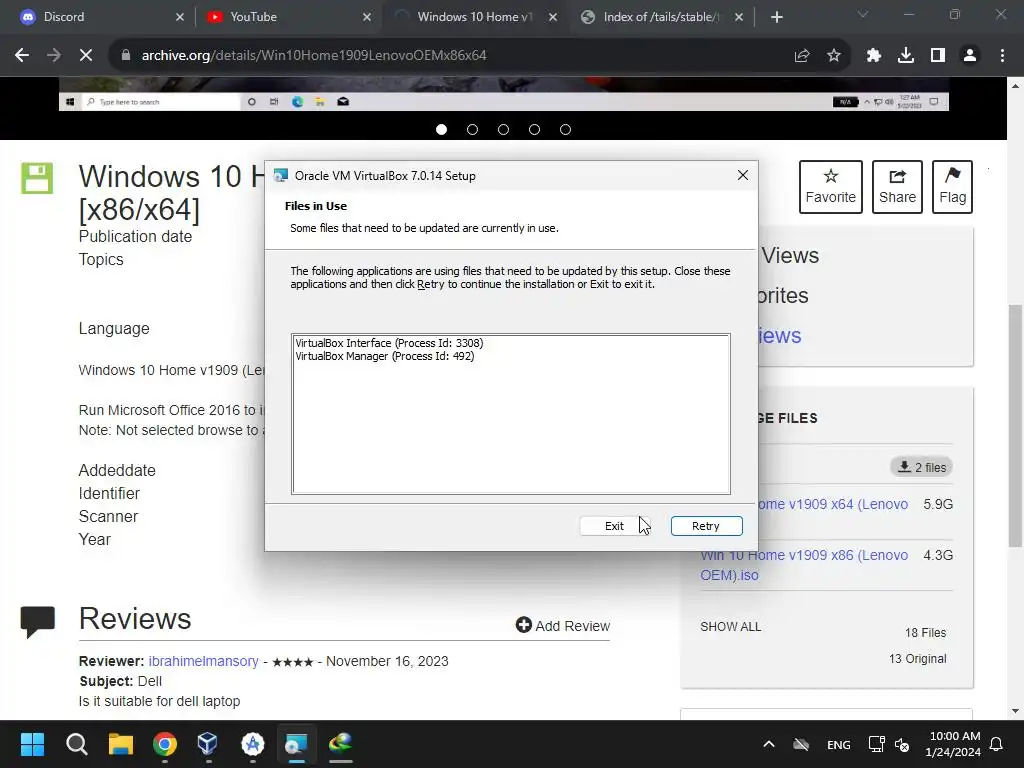Click the cloud sync tray icon
Image resolution: width=1024 pixels, height=768 pixels.
(801, 744)
